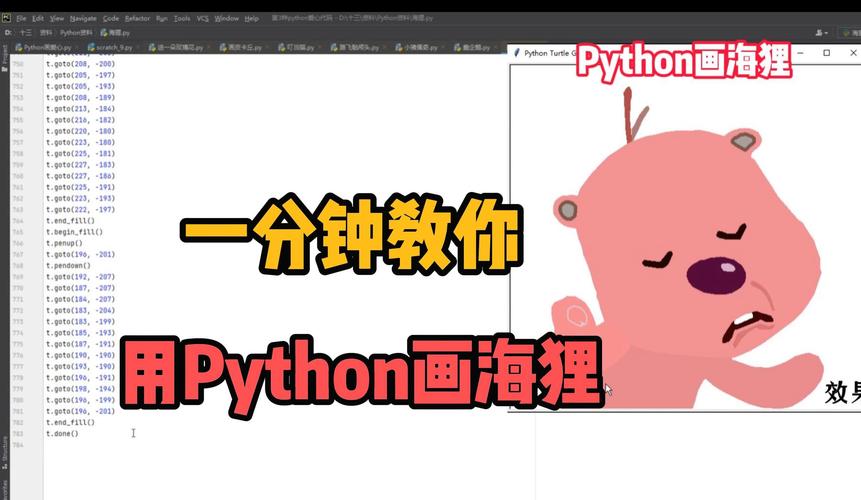Open the View menu
Image resolution: width=861 pixels, height=500 pixels.
tap(57, 18)
